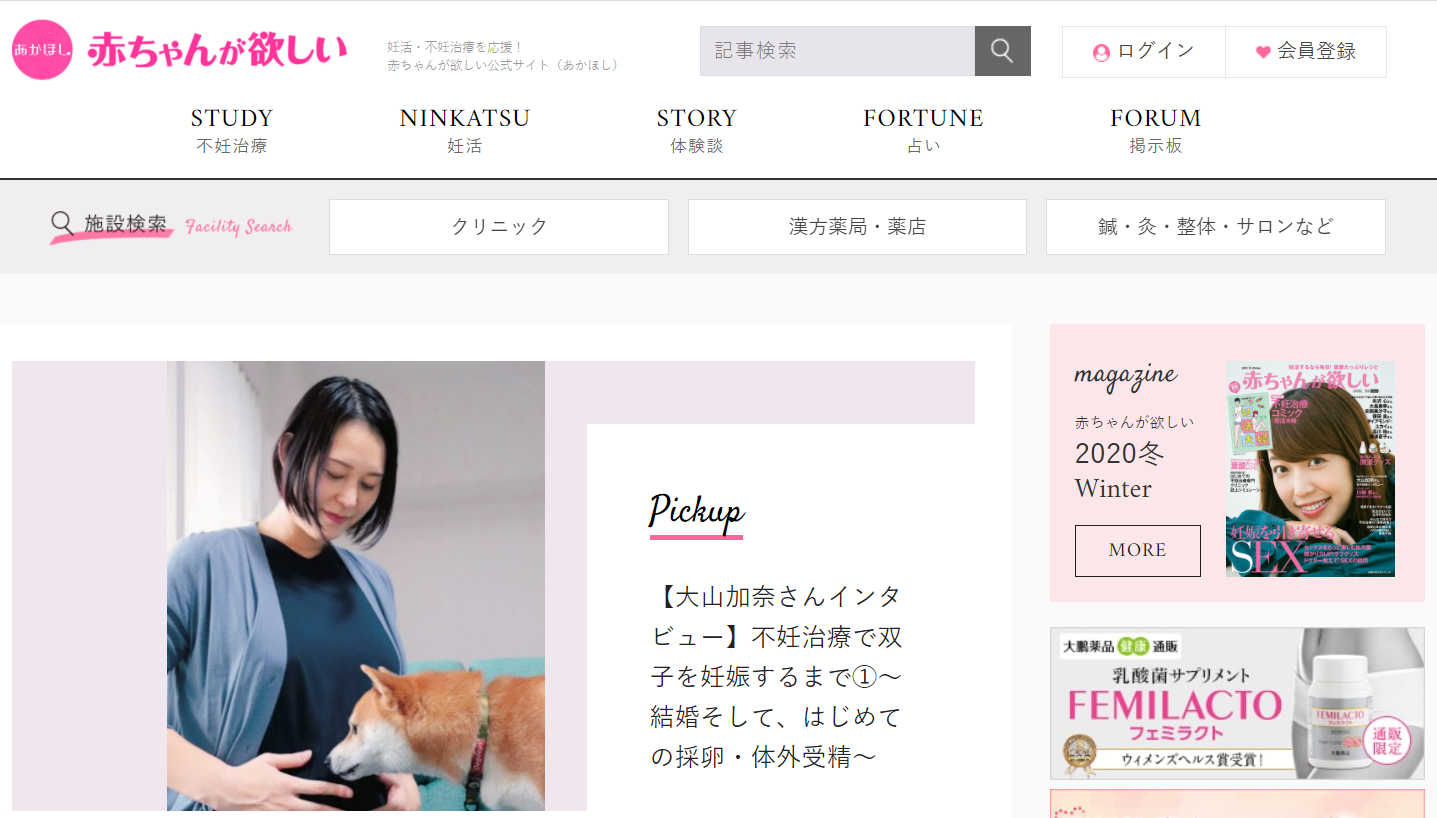Click the pink heart registration icon
1437x818 pixels.
pos(1263,52)
